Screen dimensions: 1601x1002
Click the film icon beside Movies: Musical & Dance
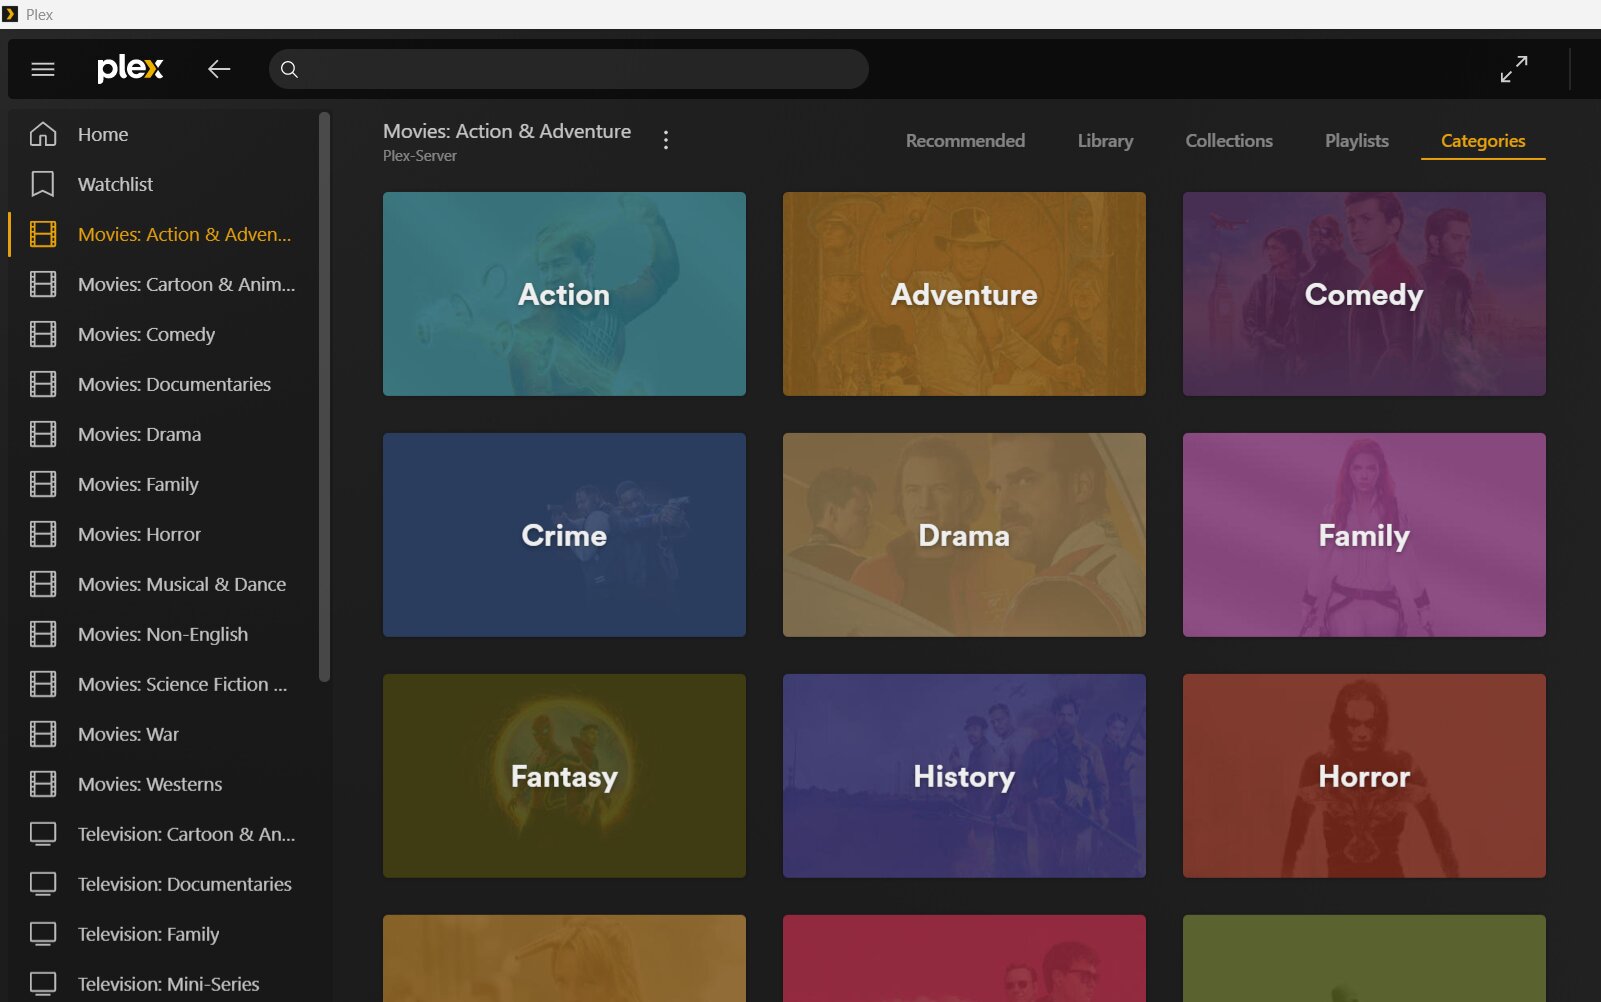tap(43, 584)
